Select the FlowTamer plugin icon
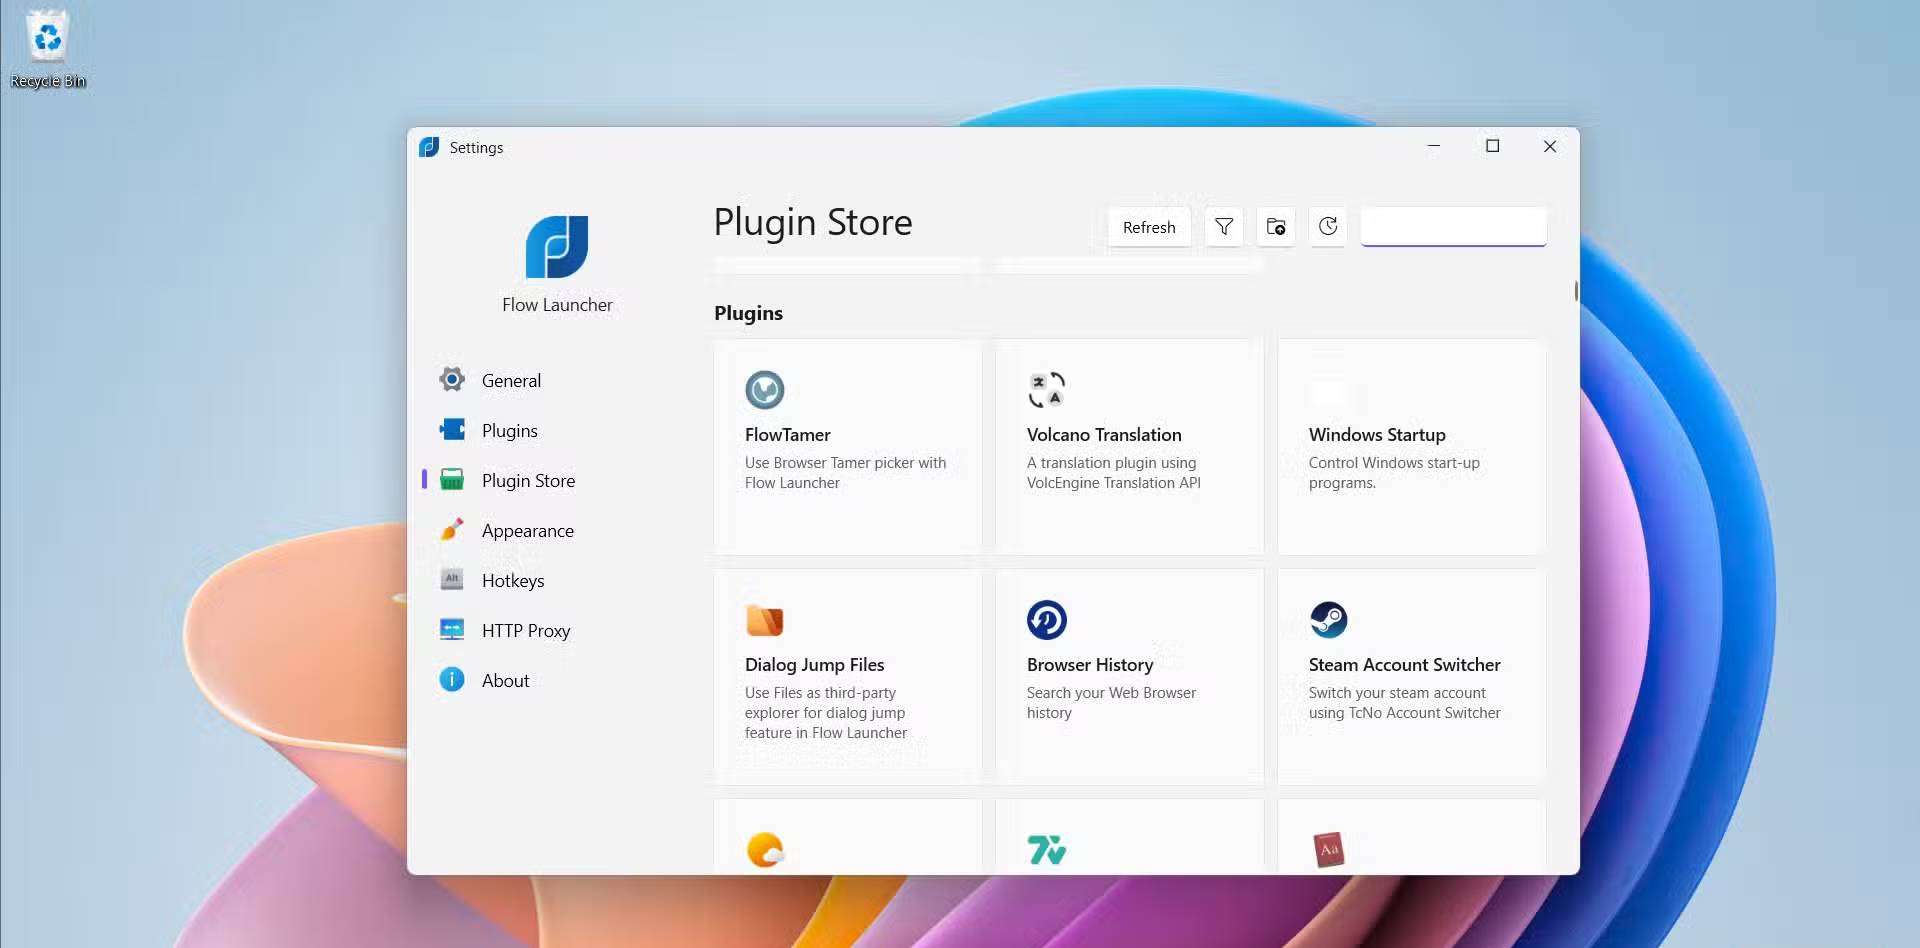 [765, 390]
